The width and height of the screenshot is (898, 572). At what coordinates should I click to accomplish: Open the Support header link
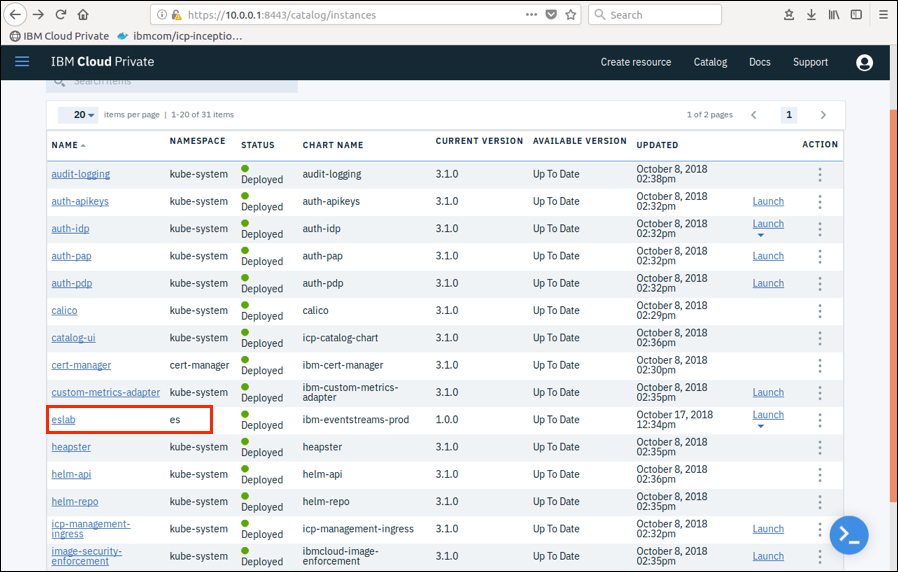pyautogui.click(x=810, y=62)
